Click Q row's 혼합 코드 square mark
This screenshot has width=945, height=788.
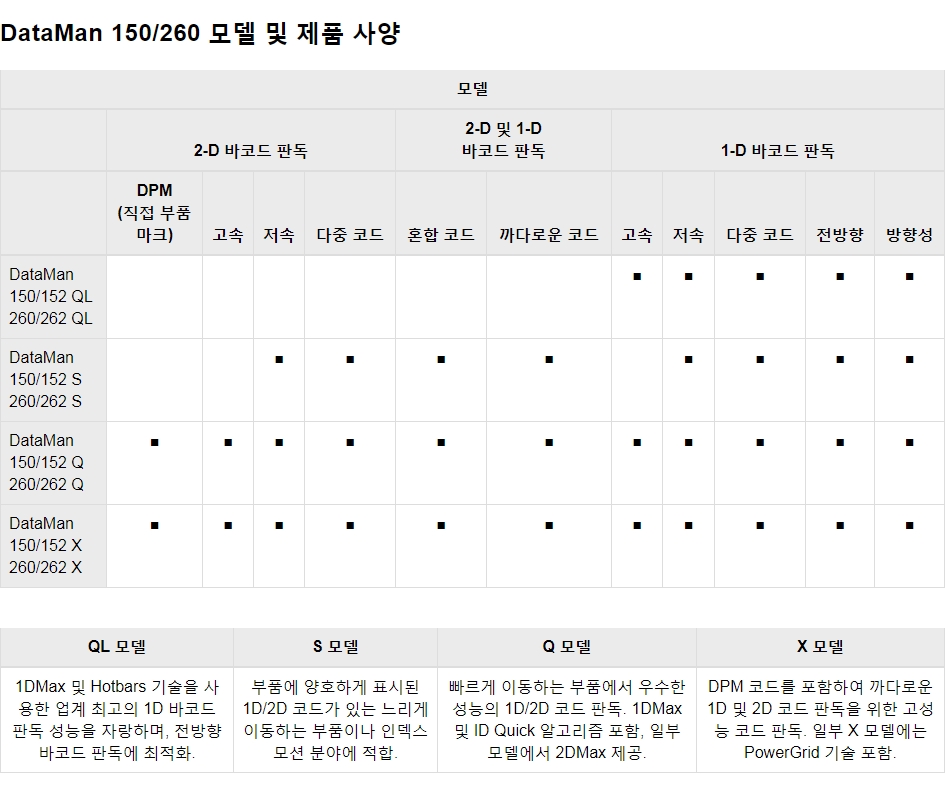(x=441, y=443)
